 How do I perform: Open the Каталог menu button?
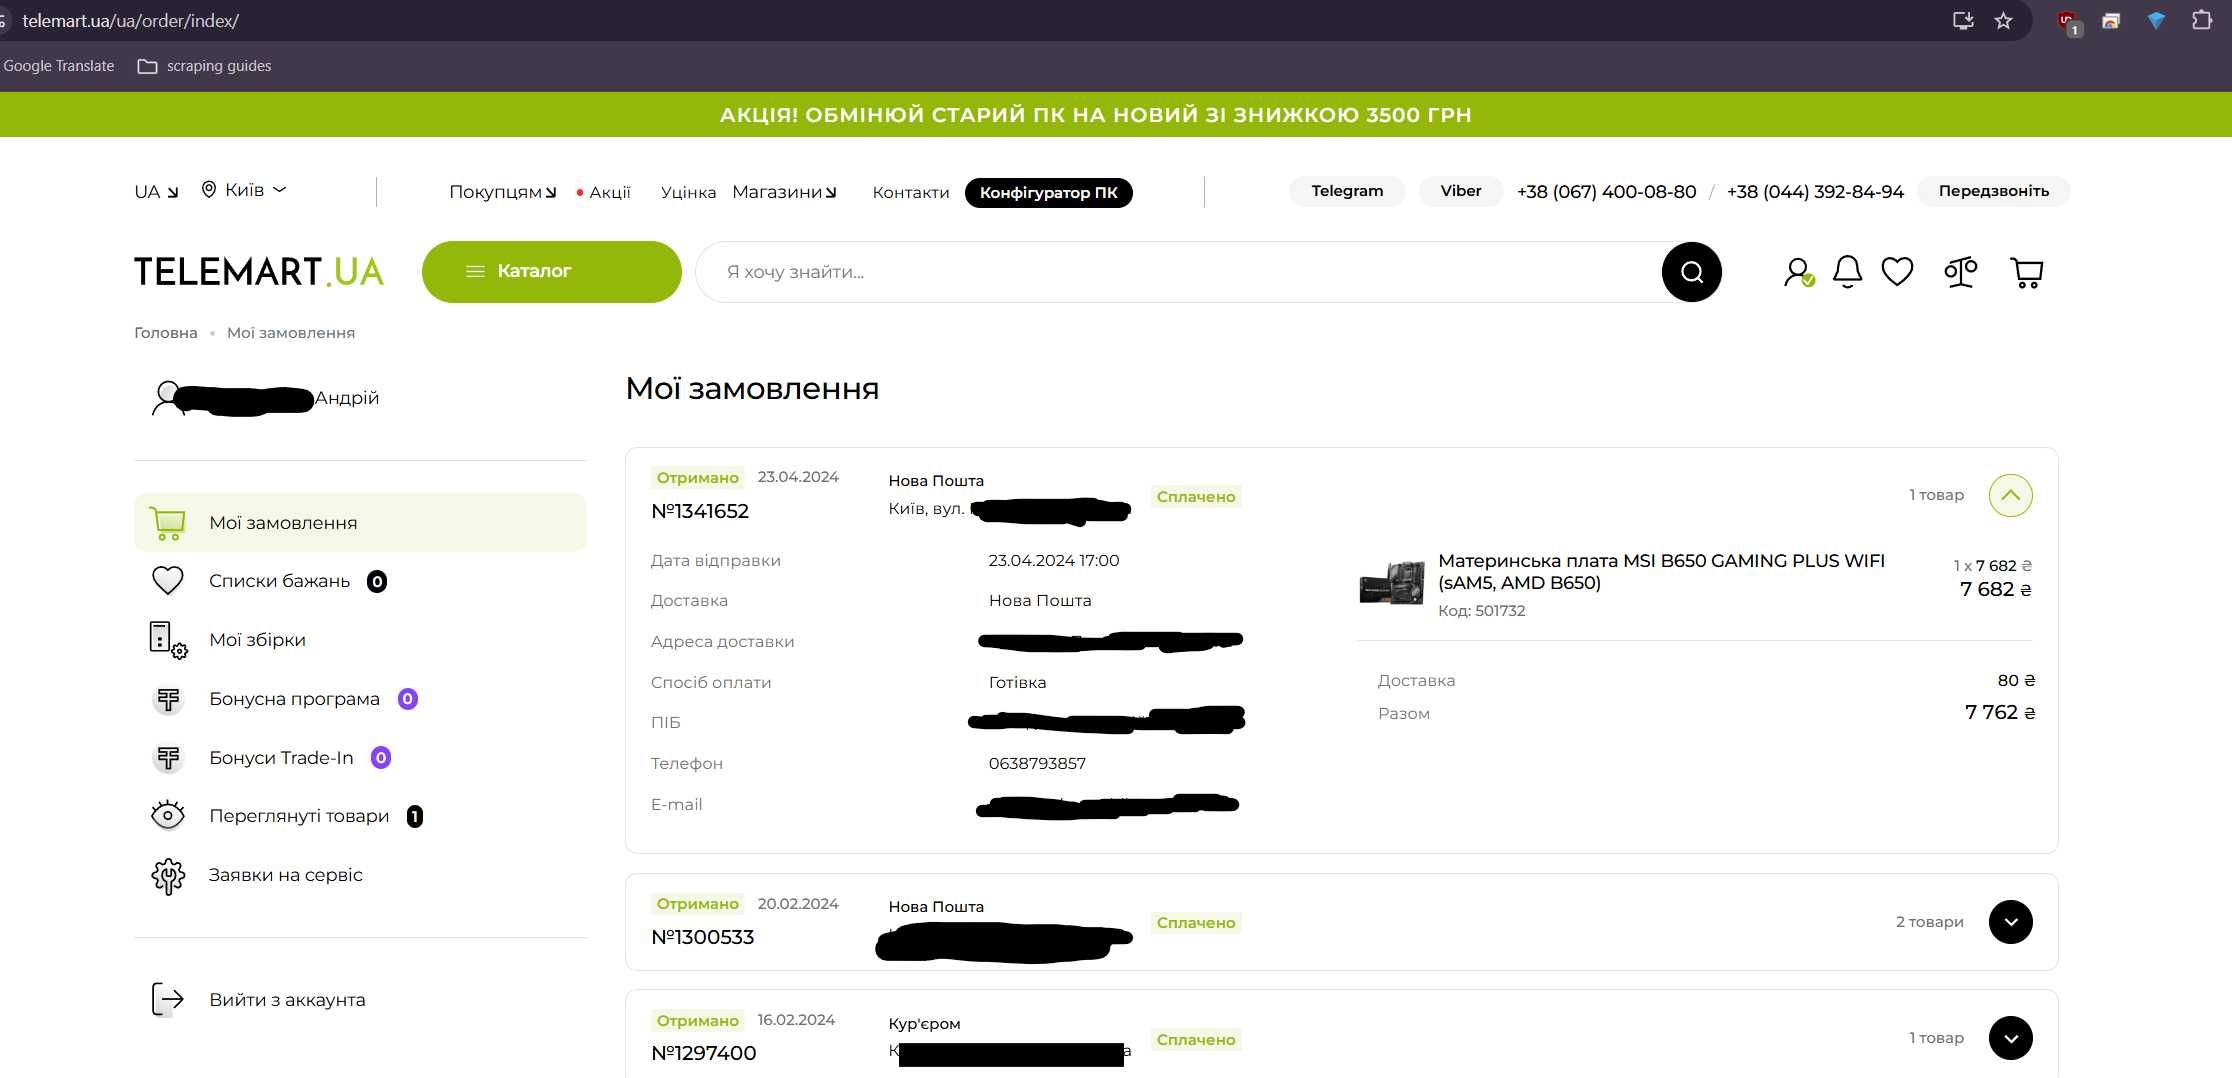pyautogui.click(x=551, y=272)
